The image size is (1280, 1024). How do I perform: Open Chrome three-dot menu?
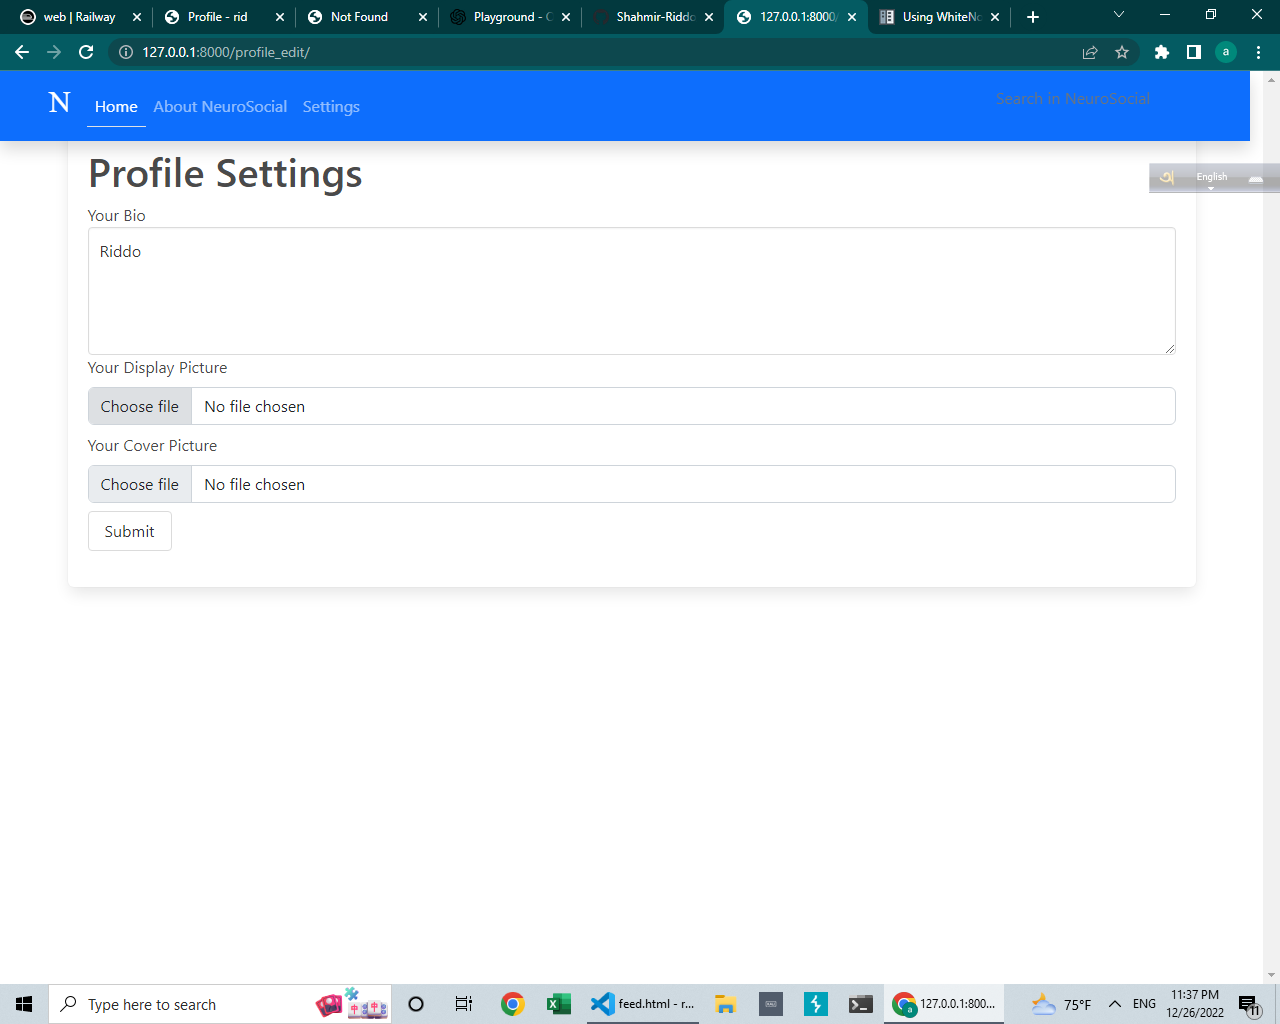click(1258, 52)
